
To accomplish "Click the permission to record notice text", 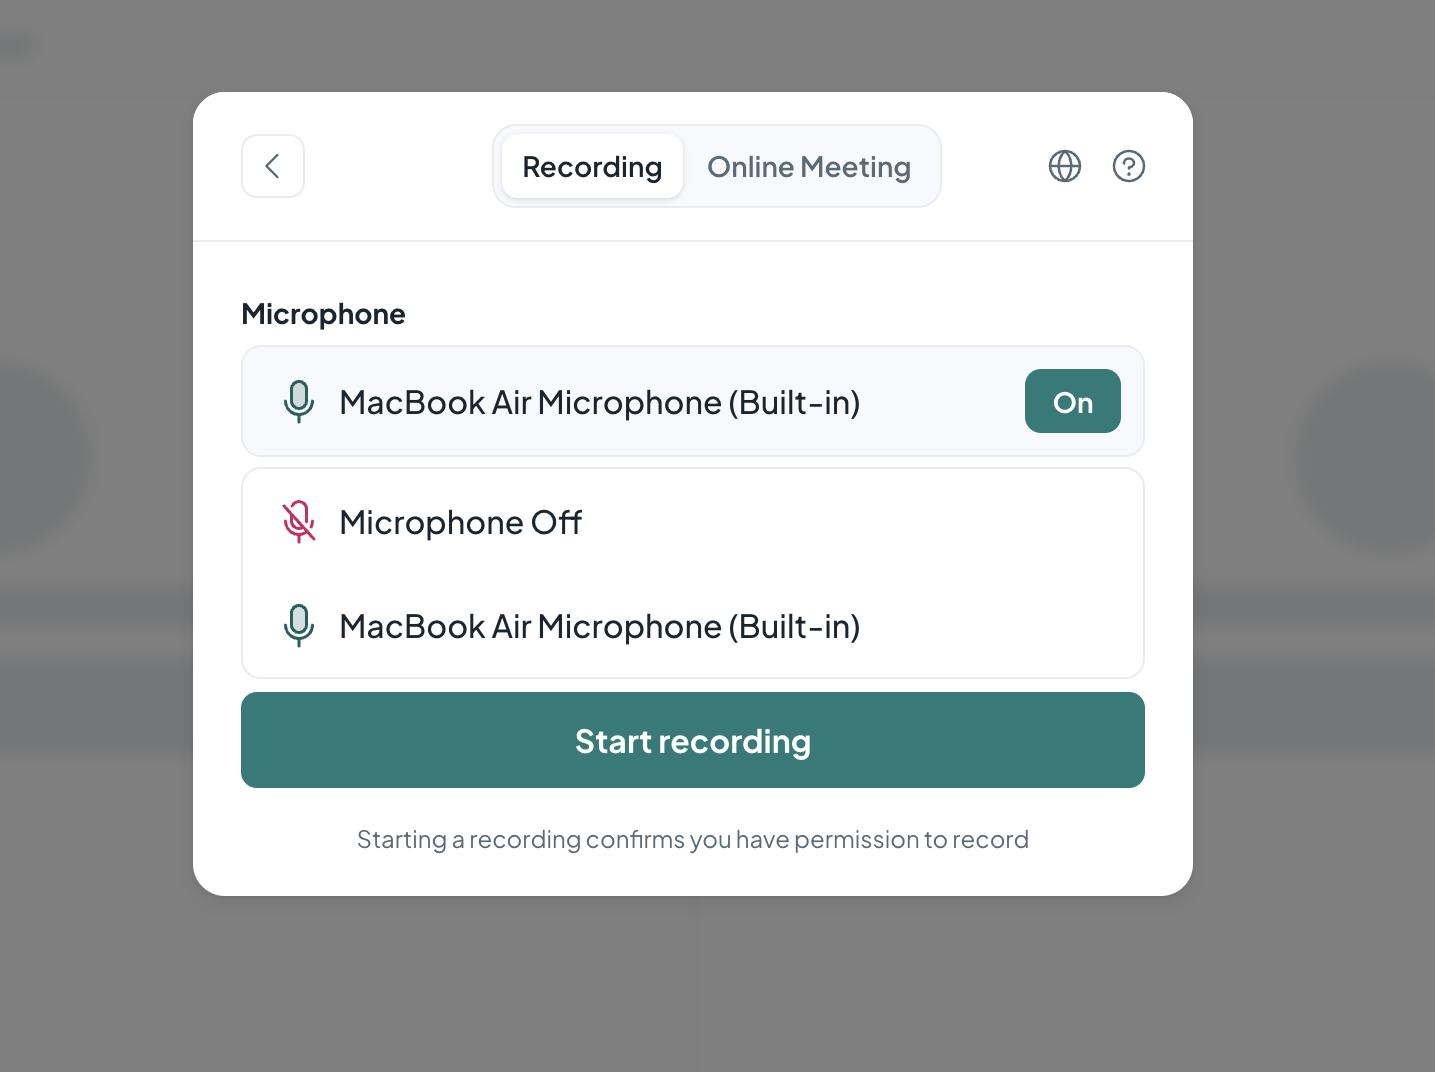I will point(693,839).
